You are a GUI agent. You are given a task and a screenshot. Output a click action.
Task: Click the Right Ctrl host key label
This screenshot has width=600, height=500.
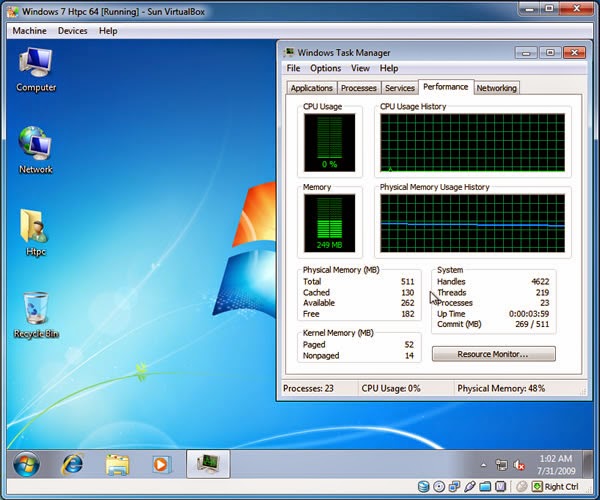561,487
